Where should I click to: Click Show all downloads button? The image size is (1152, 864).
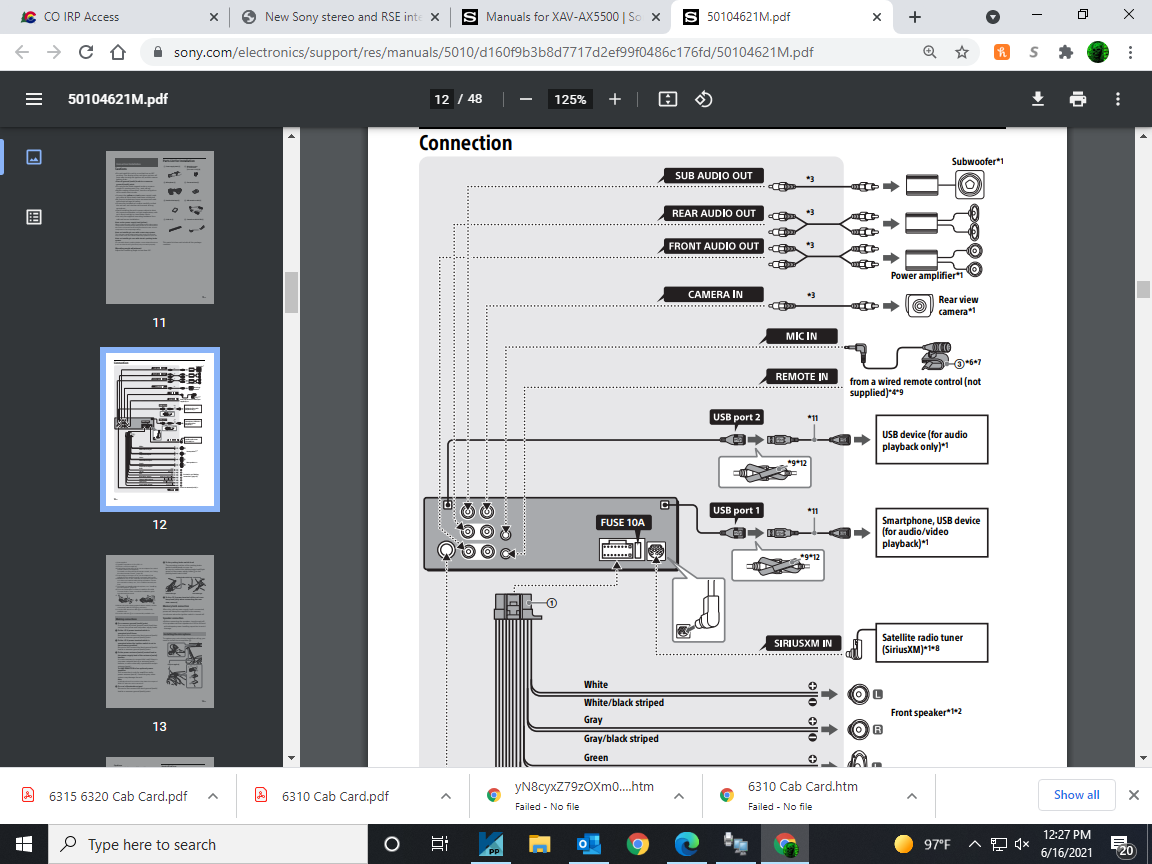click(1076, 795)
